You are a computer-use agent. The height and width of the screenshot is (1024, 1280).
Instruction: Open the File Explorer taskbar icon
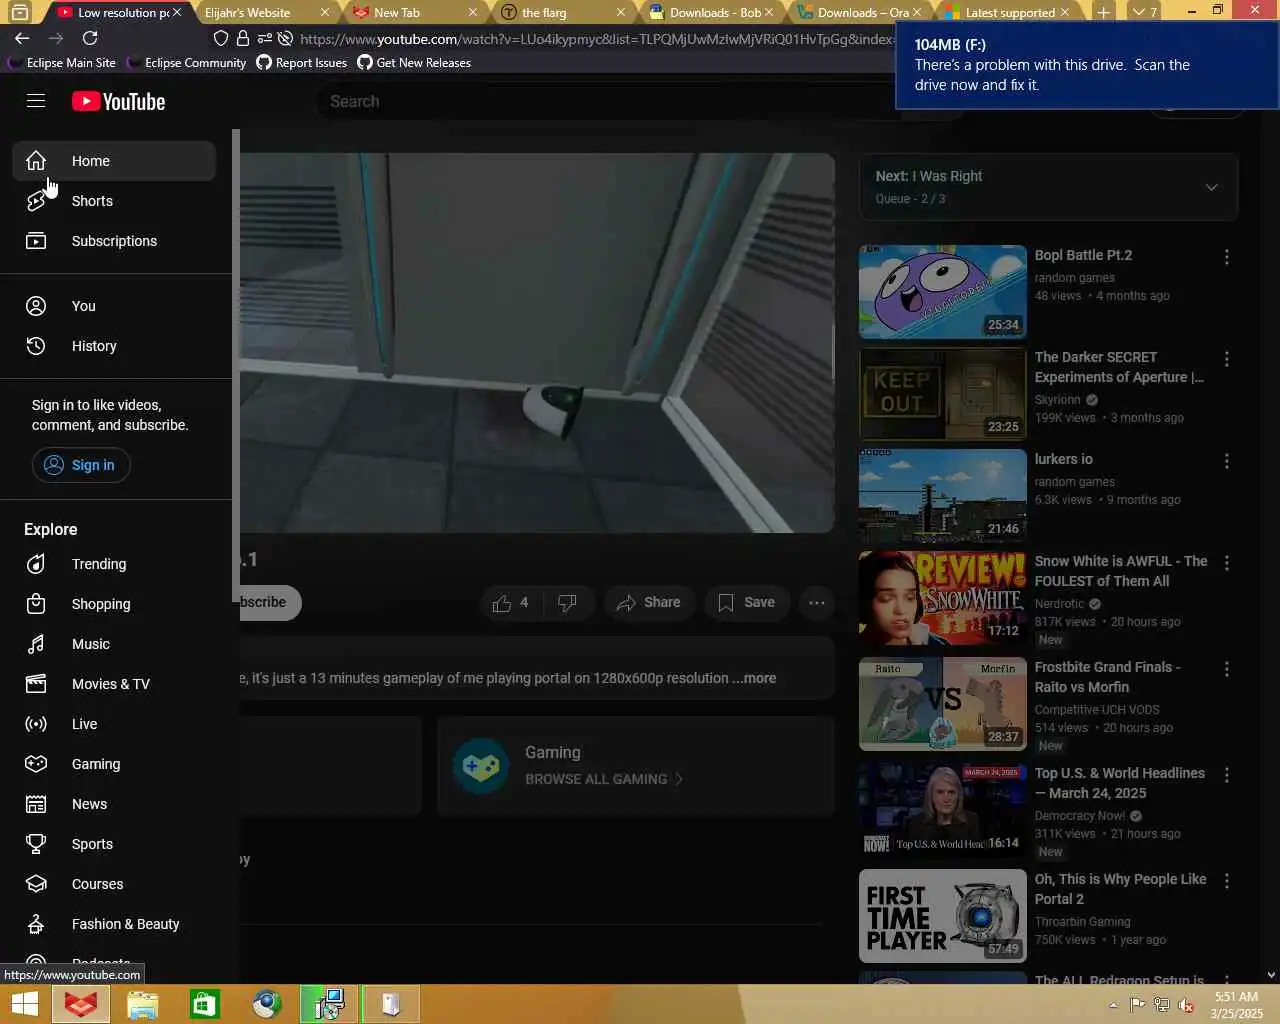tap(143, 1004)
